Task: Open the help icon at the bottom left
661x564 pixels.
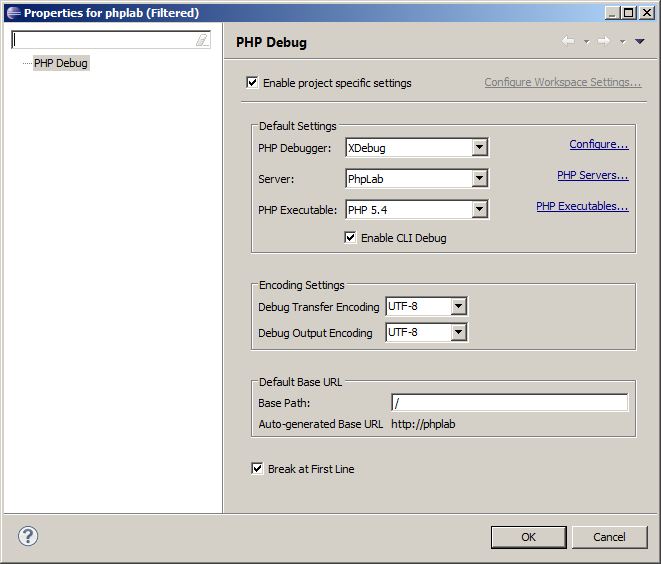Action: coord(28,537)
